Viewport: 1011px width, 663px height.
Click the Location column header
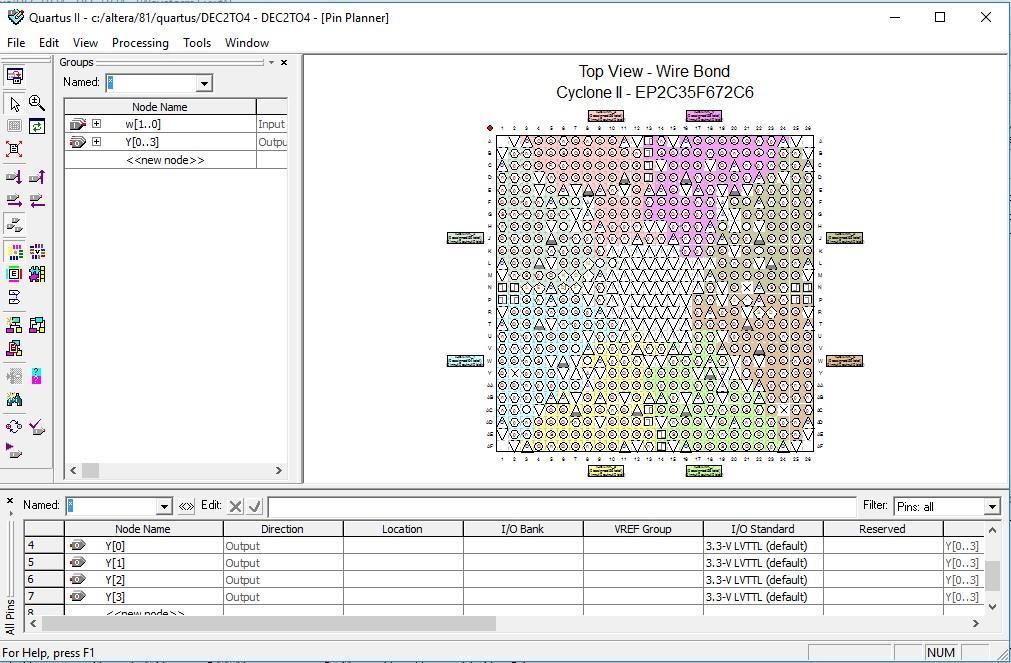click(x=403, y=529)
